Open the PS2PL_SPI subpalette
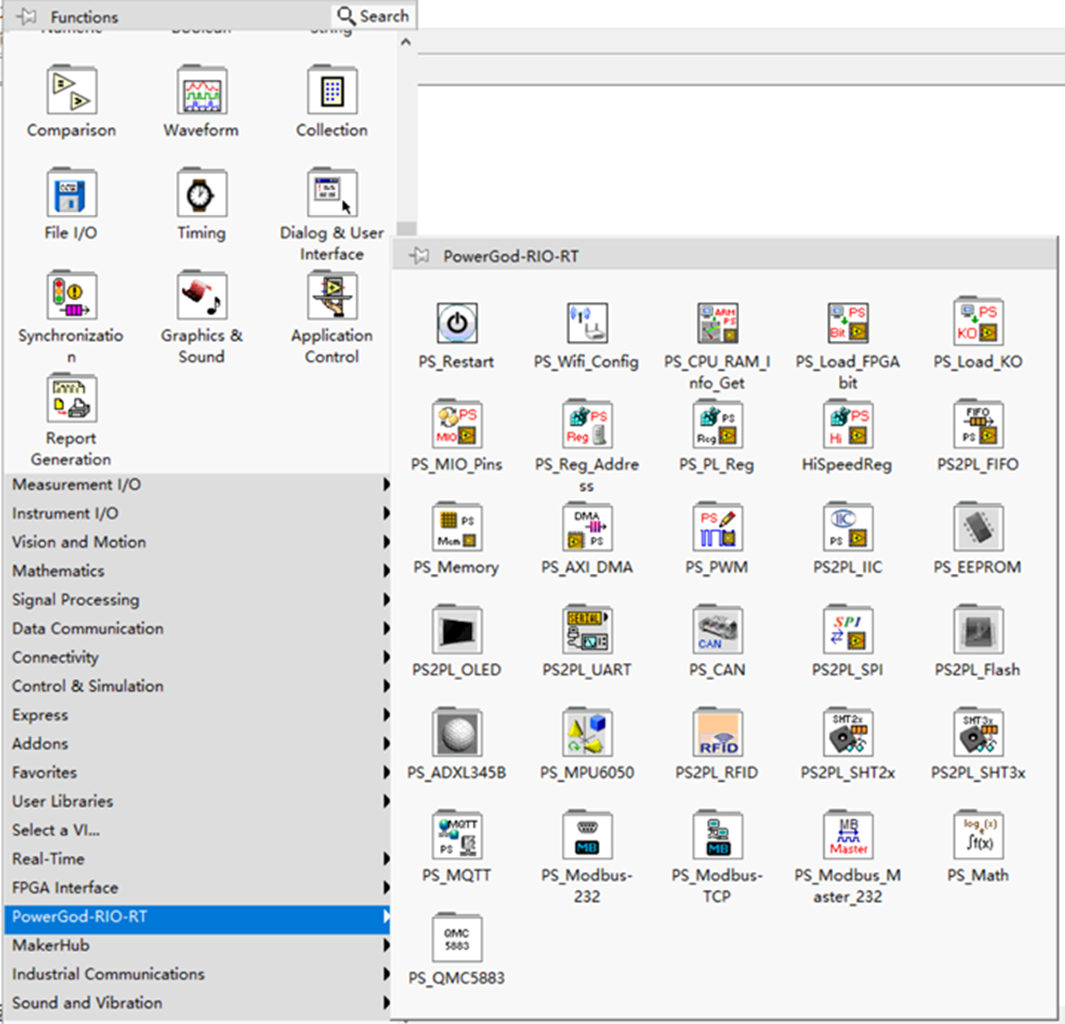Screen dimensions: 1065x1024 tap(848, 629)
